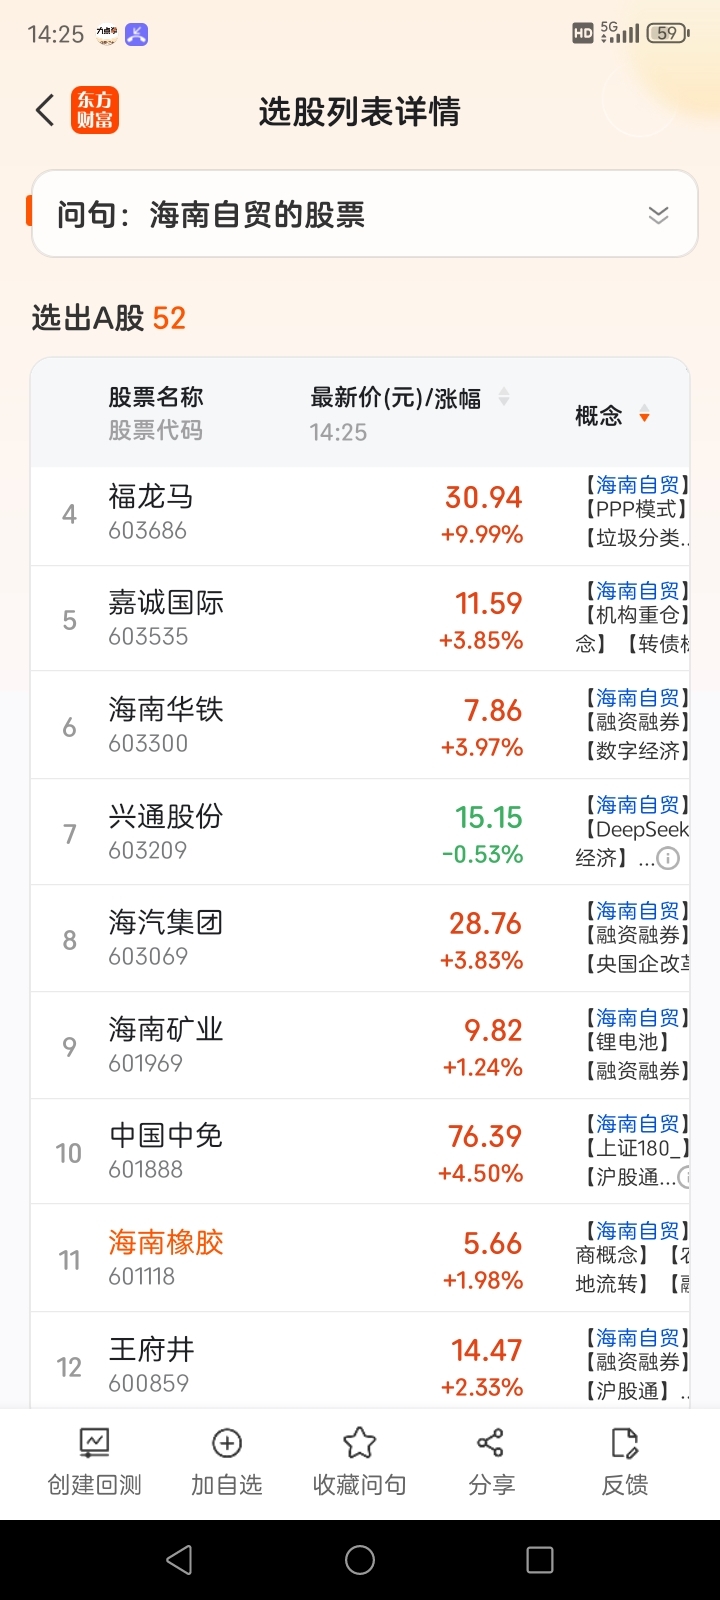Tap info icon in 兴通股份 concept cell

pyautogui.click(x=668, y=858)
